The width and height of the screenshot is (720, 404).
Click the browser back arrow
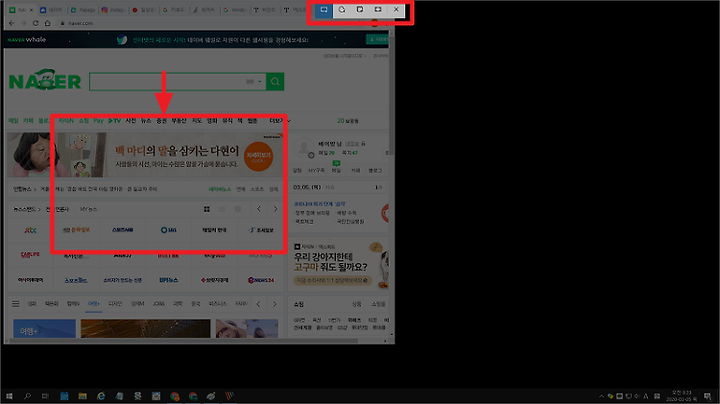tap(12, 23)
